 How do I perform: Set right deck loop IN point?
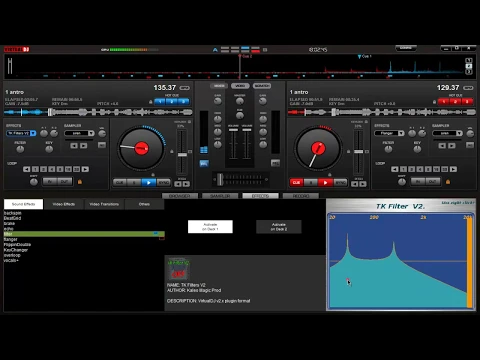[x=418, y=182]
